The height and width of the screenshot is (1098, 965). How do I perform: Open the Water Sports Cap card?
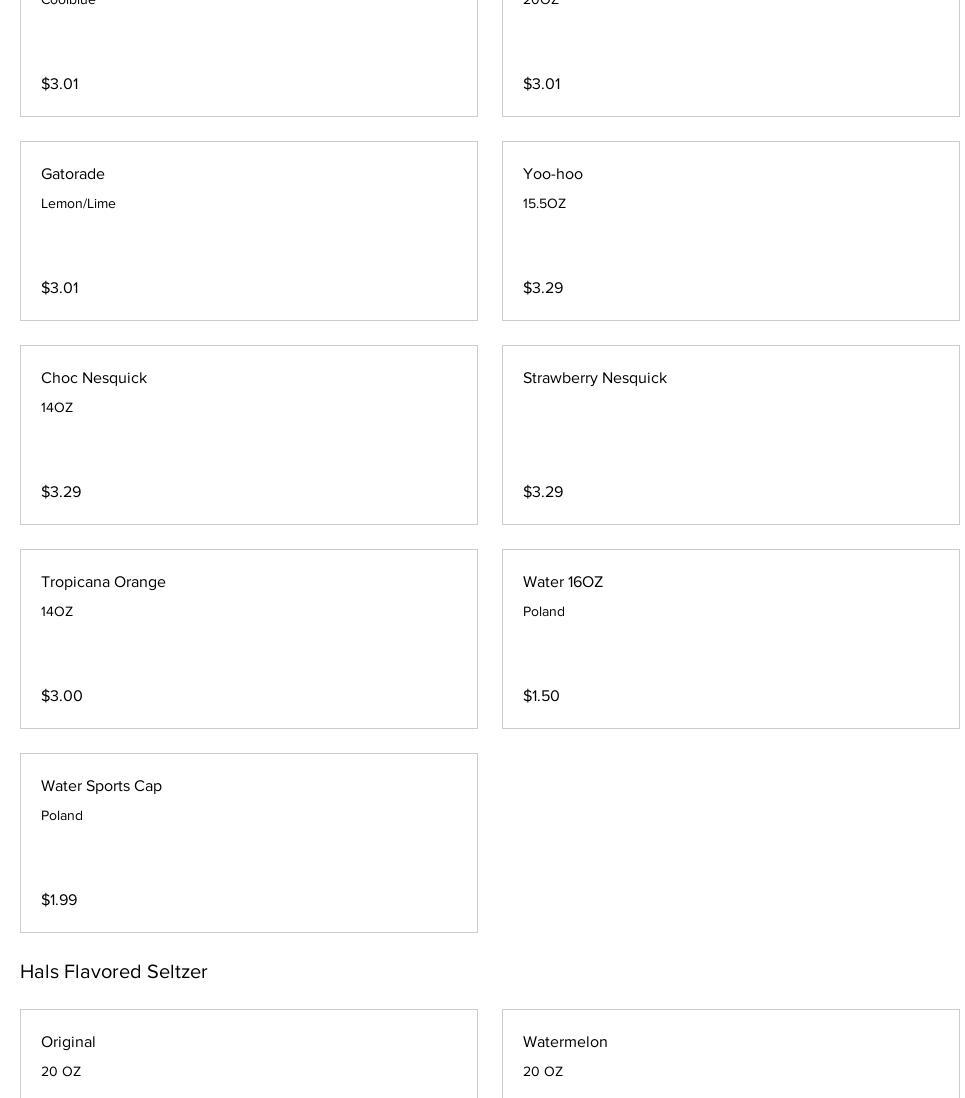click(x=248, y=843)
